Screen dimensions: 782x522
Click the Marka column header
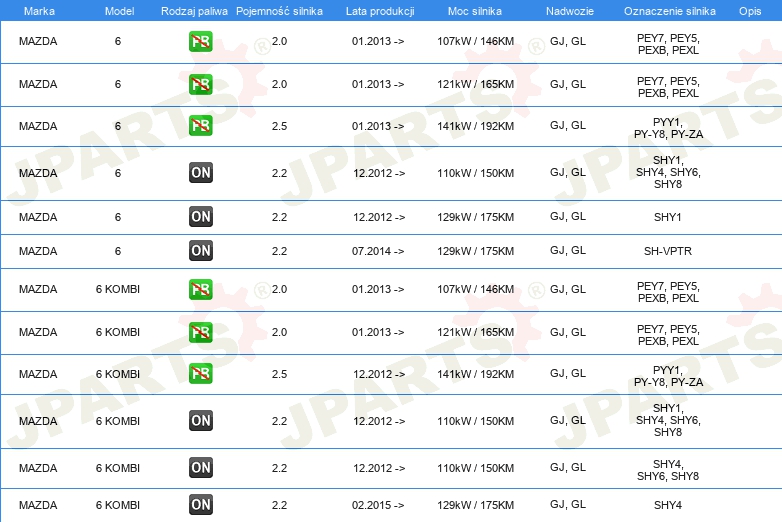click(39, 11)
